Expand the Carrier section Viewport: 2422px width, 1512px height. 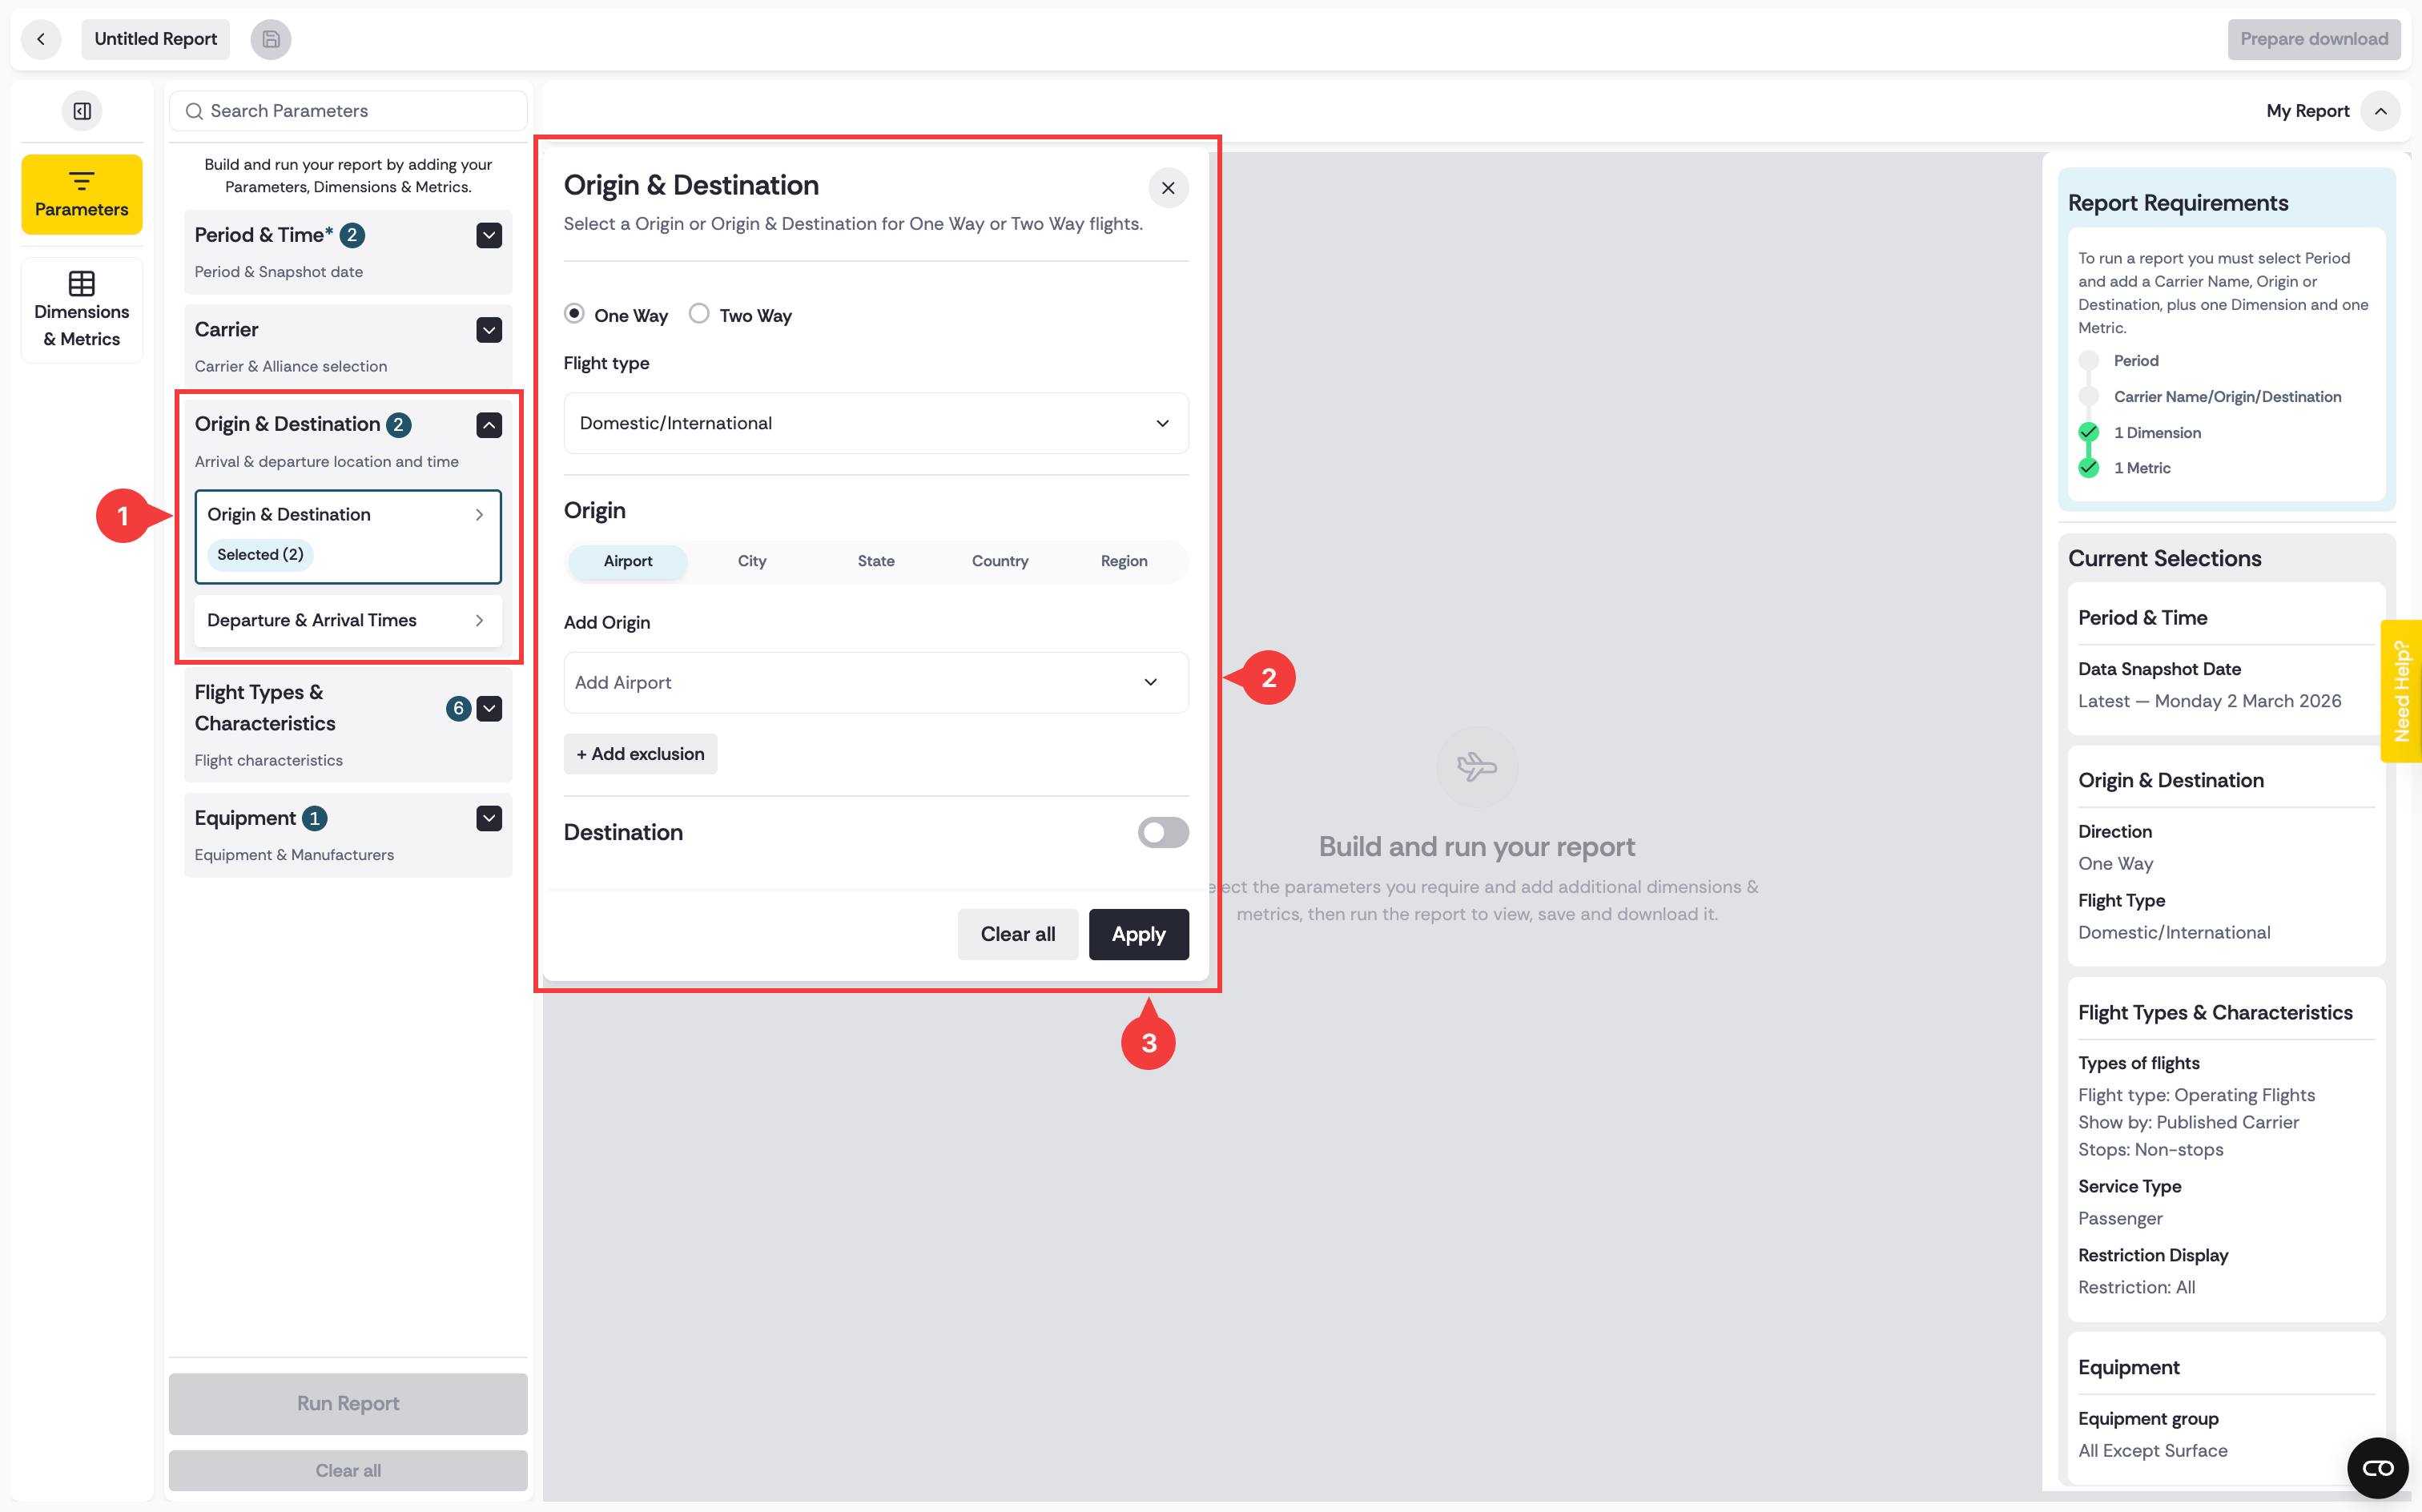click(x=489, y=330)
